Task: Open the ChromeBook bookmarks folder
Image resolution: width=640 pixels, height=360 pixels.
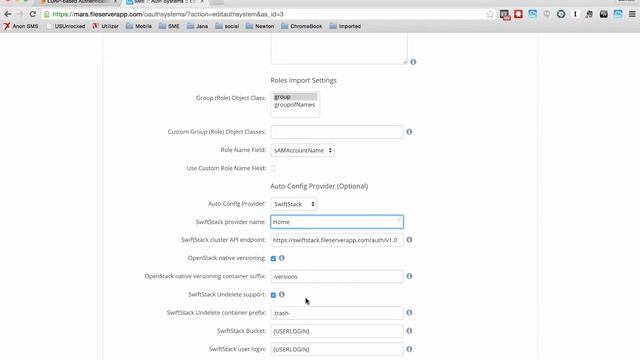Action: point(302,26)
